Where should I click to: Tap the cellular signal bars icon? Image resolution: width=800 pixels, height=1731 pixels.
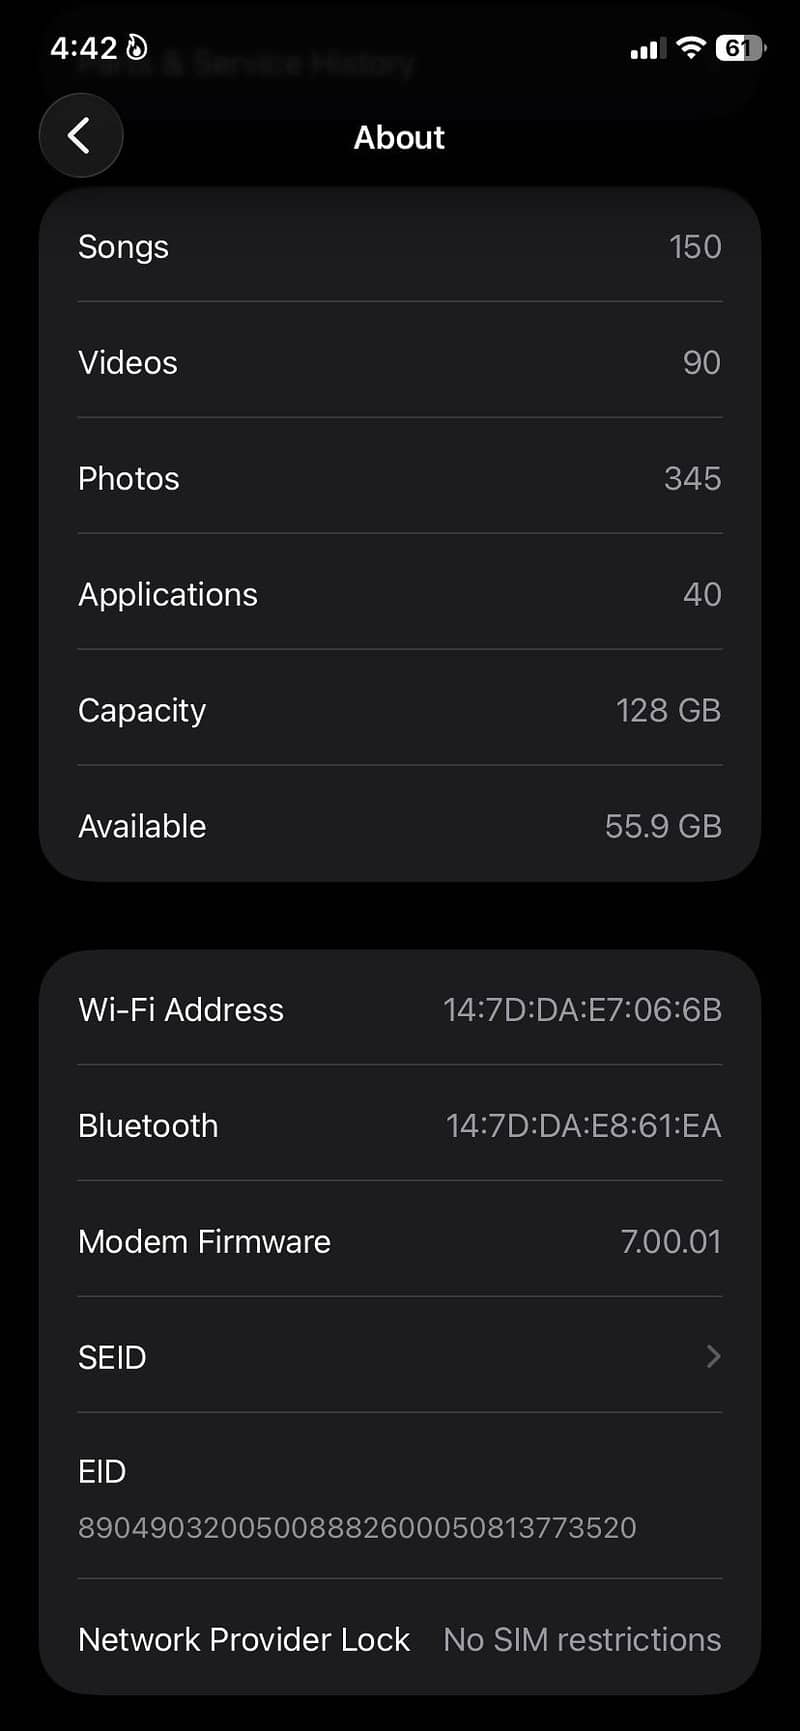645,49
